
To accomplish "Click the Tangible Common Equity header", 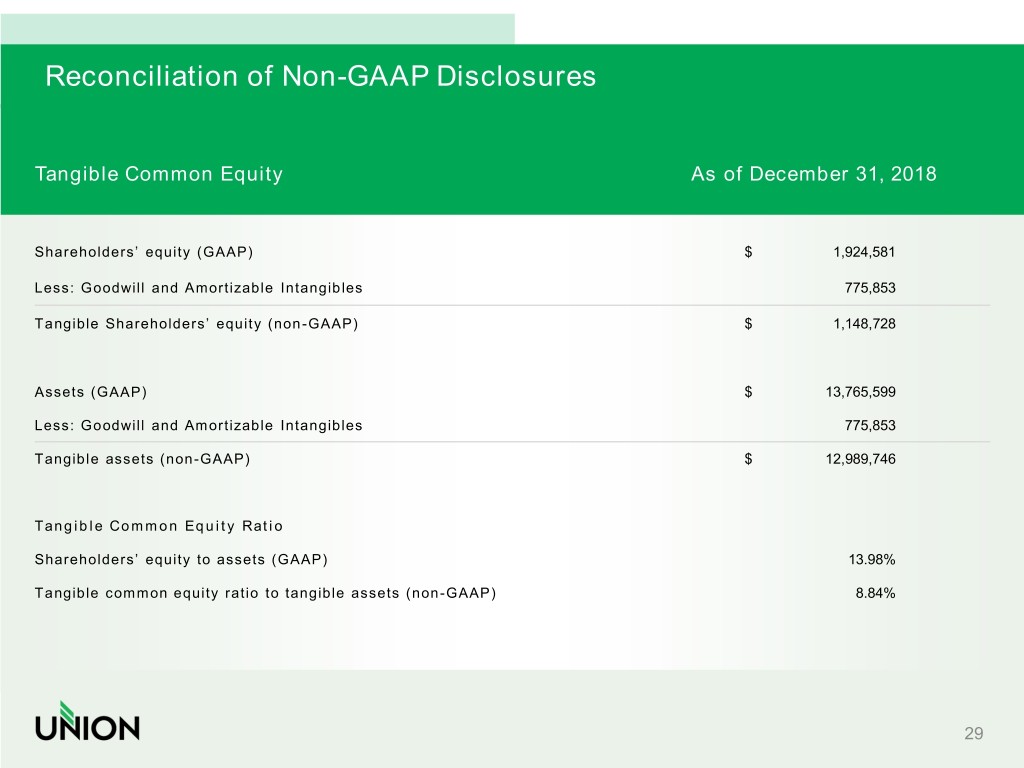I will click(x=159, y=175).
